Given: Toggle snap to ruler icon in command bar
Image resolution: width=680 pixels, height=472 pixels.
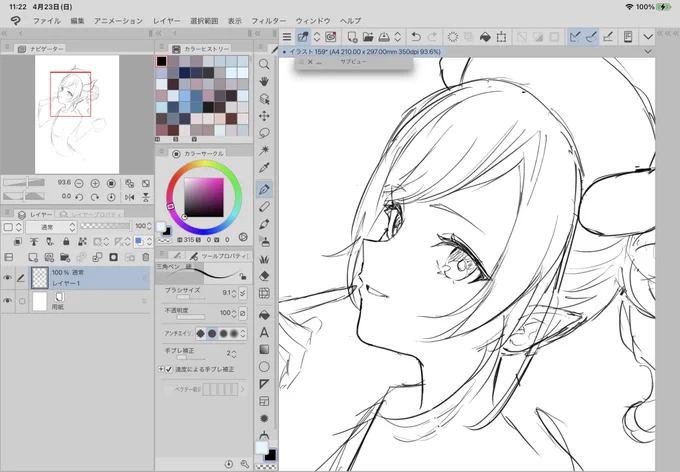Looking at the screenshot, I should [x=575, y=37].
